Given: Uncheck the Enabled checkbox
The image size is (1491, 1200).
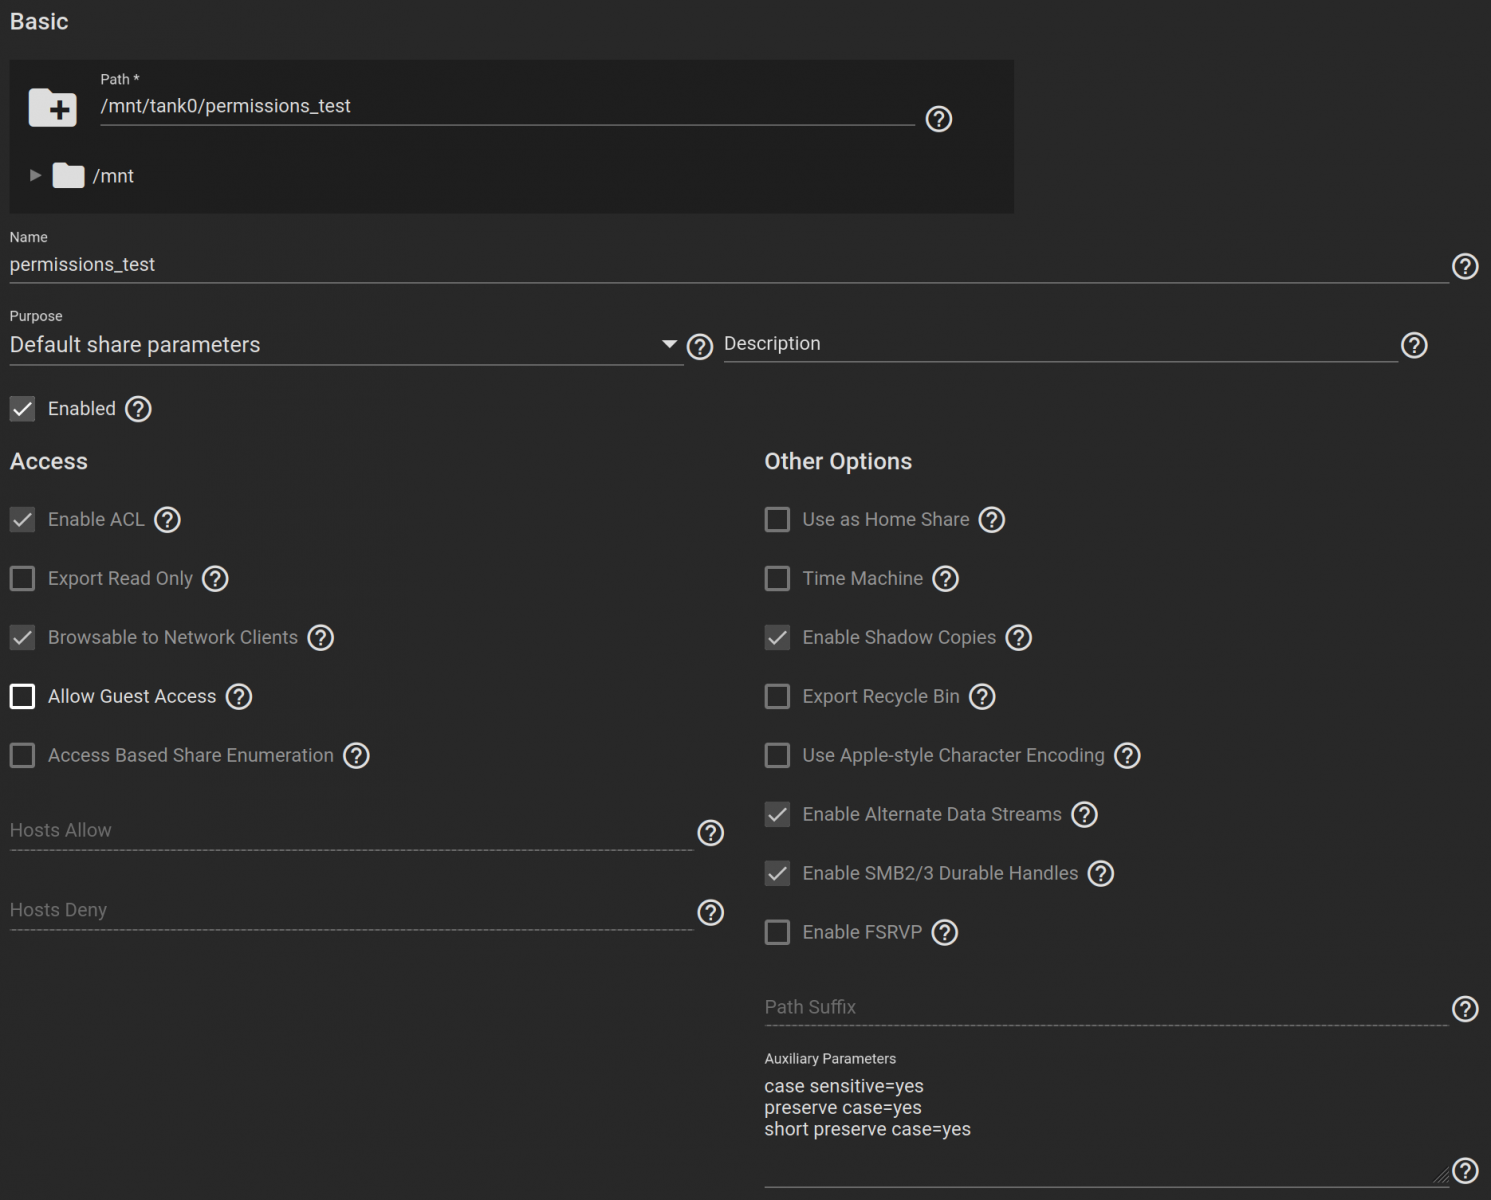Looking at the screenshot, I should pos(22,409).
